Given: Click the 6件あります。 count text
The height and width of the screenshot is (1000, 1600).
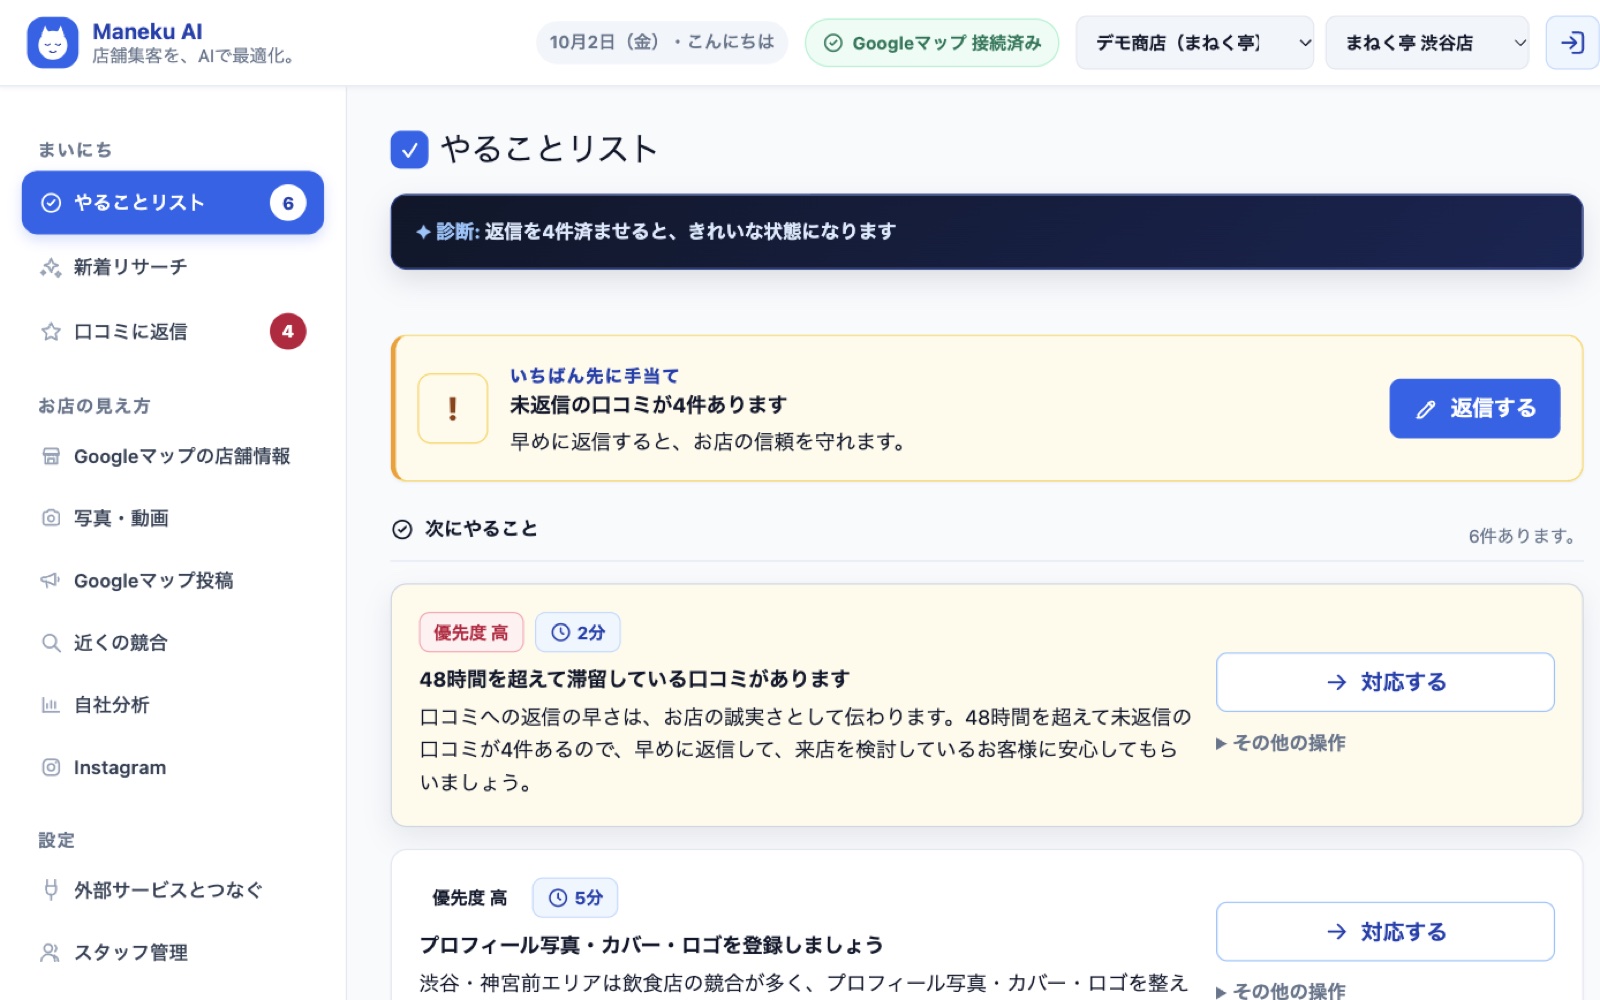Looking at the screenshot, I should point(1522,536).
